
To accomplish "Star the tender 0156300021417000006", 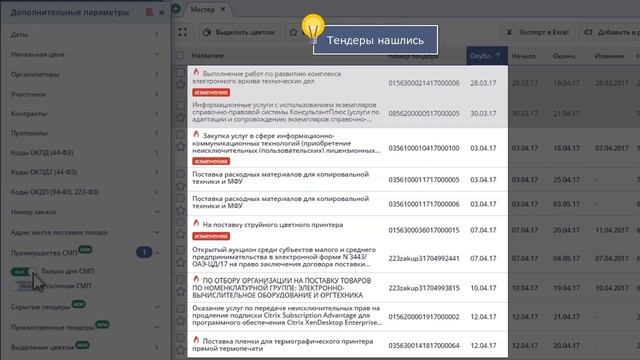I will tap(180, 84).
